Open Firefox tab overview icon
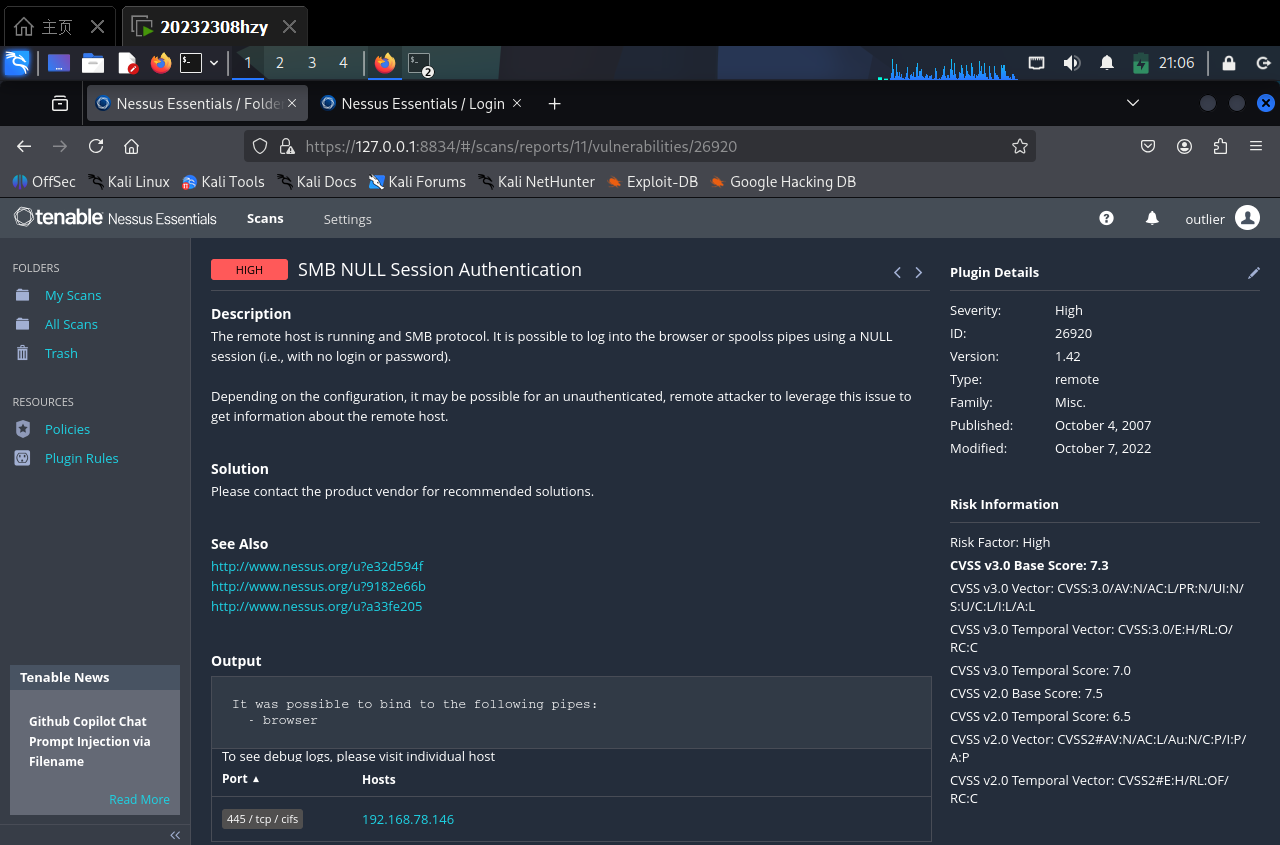This screenshot has height=845, width=1280. [x=60, y=103]
